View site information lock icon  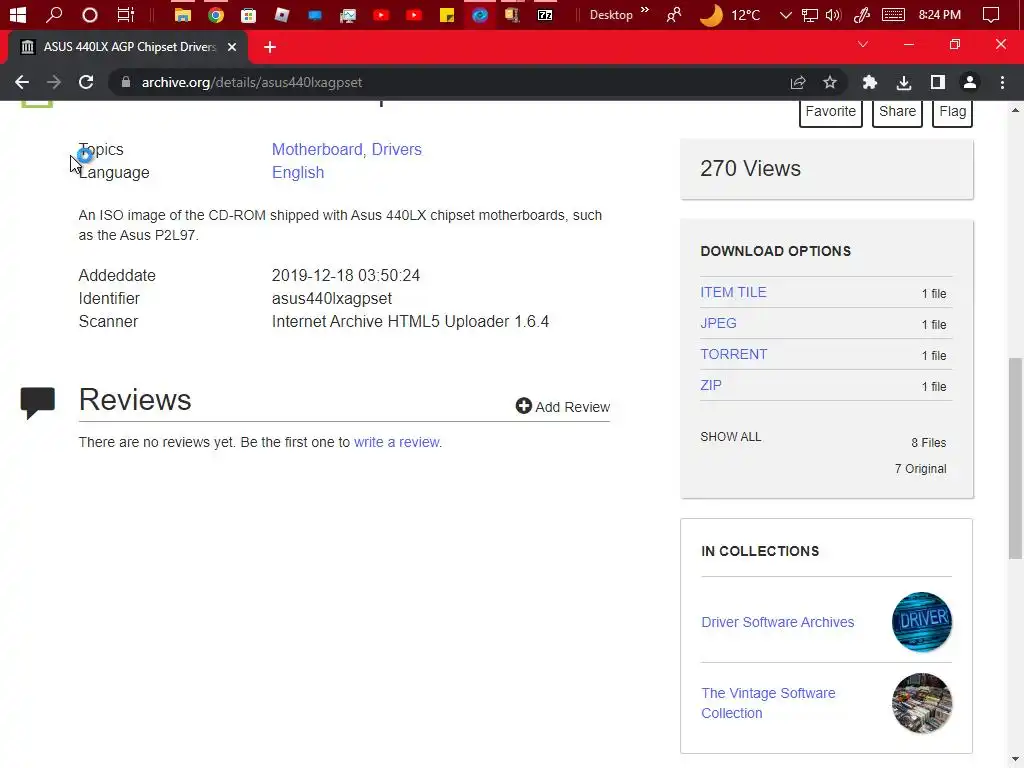tap(126, 82)
